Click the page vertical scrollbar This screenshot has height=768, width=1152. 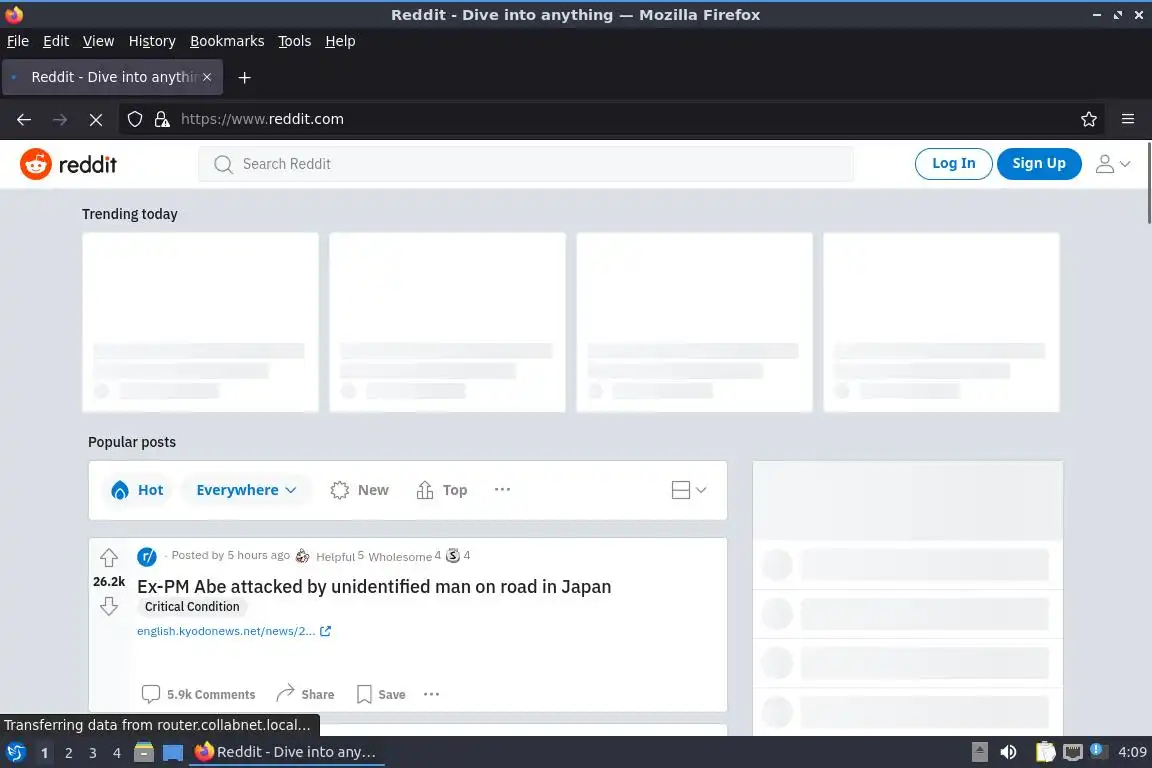pyautogui.click(x=1148, y=184)
